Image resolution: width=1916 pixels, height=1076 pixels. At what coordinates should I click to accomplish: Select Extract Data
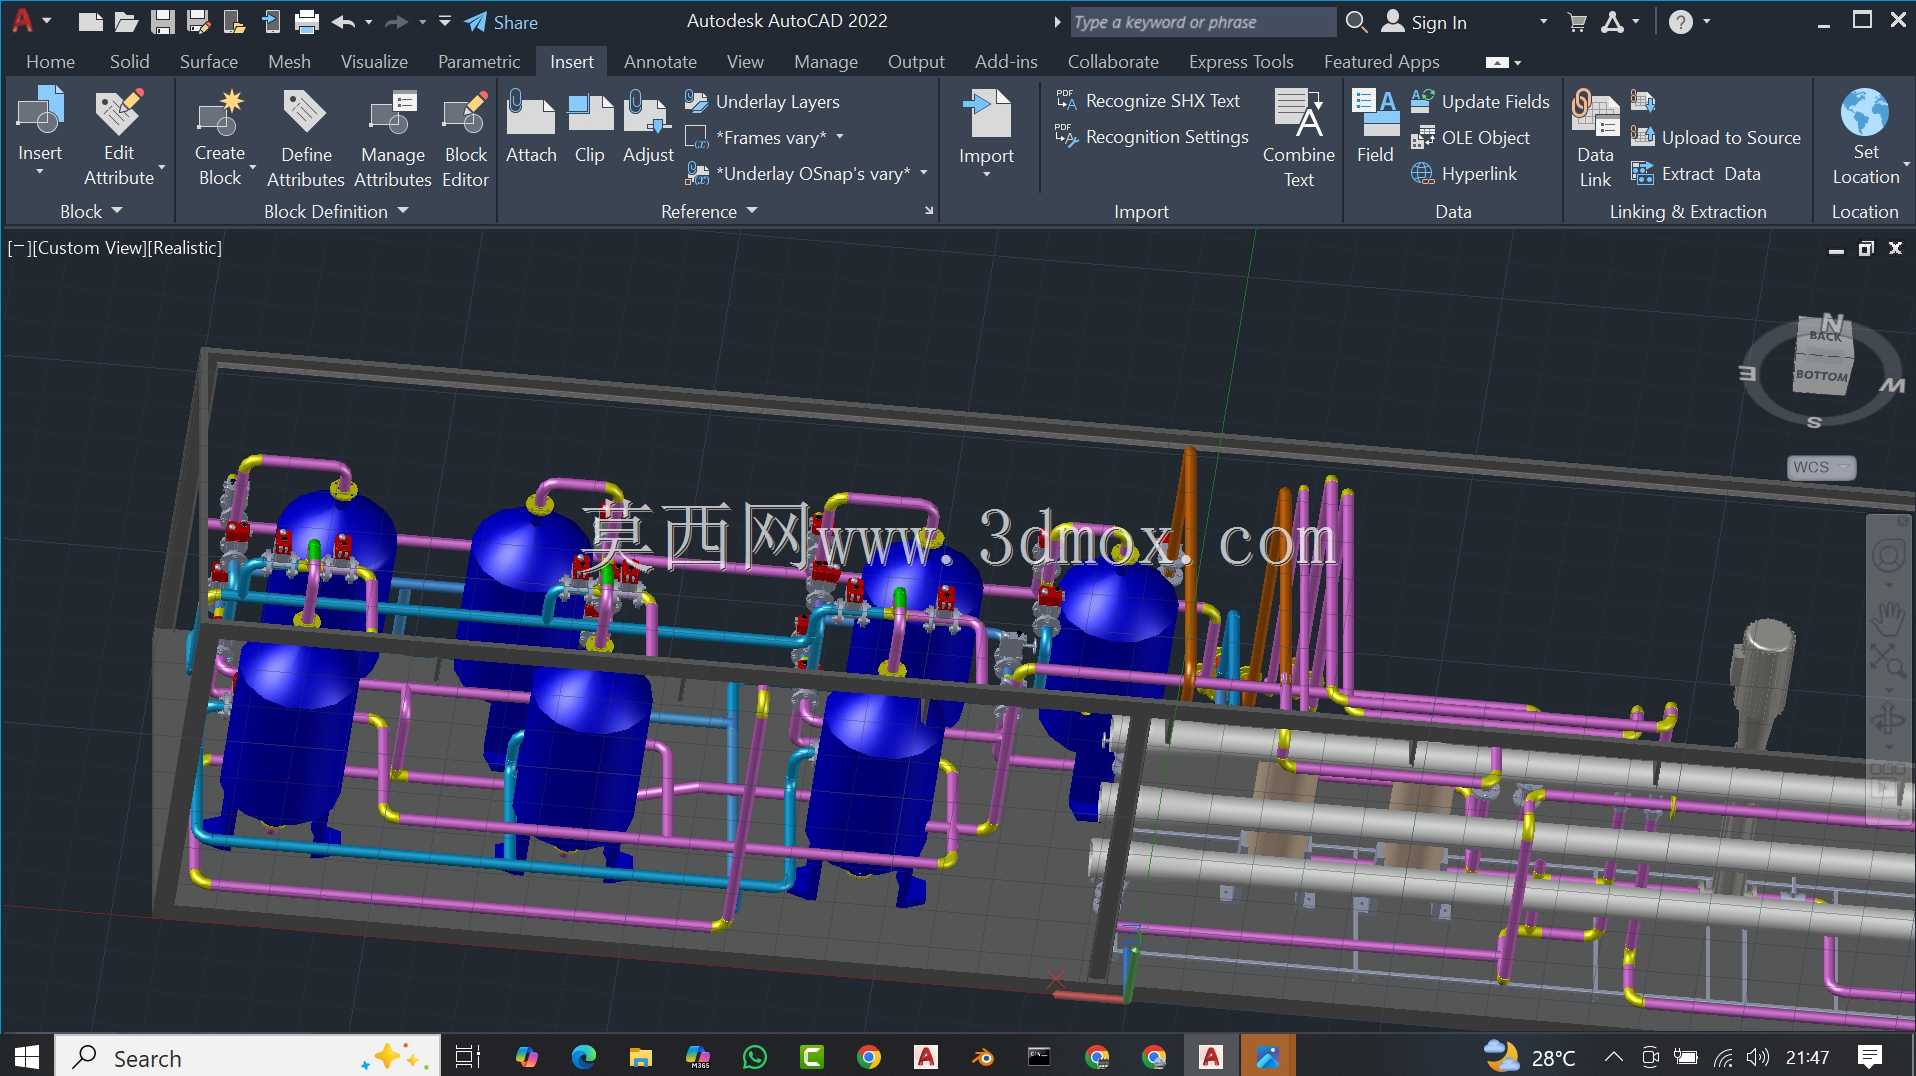point(1696,173)
